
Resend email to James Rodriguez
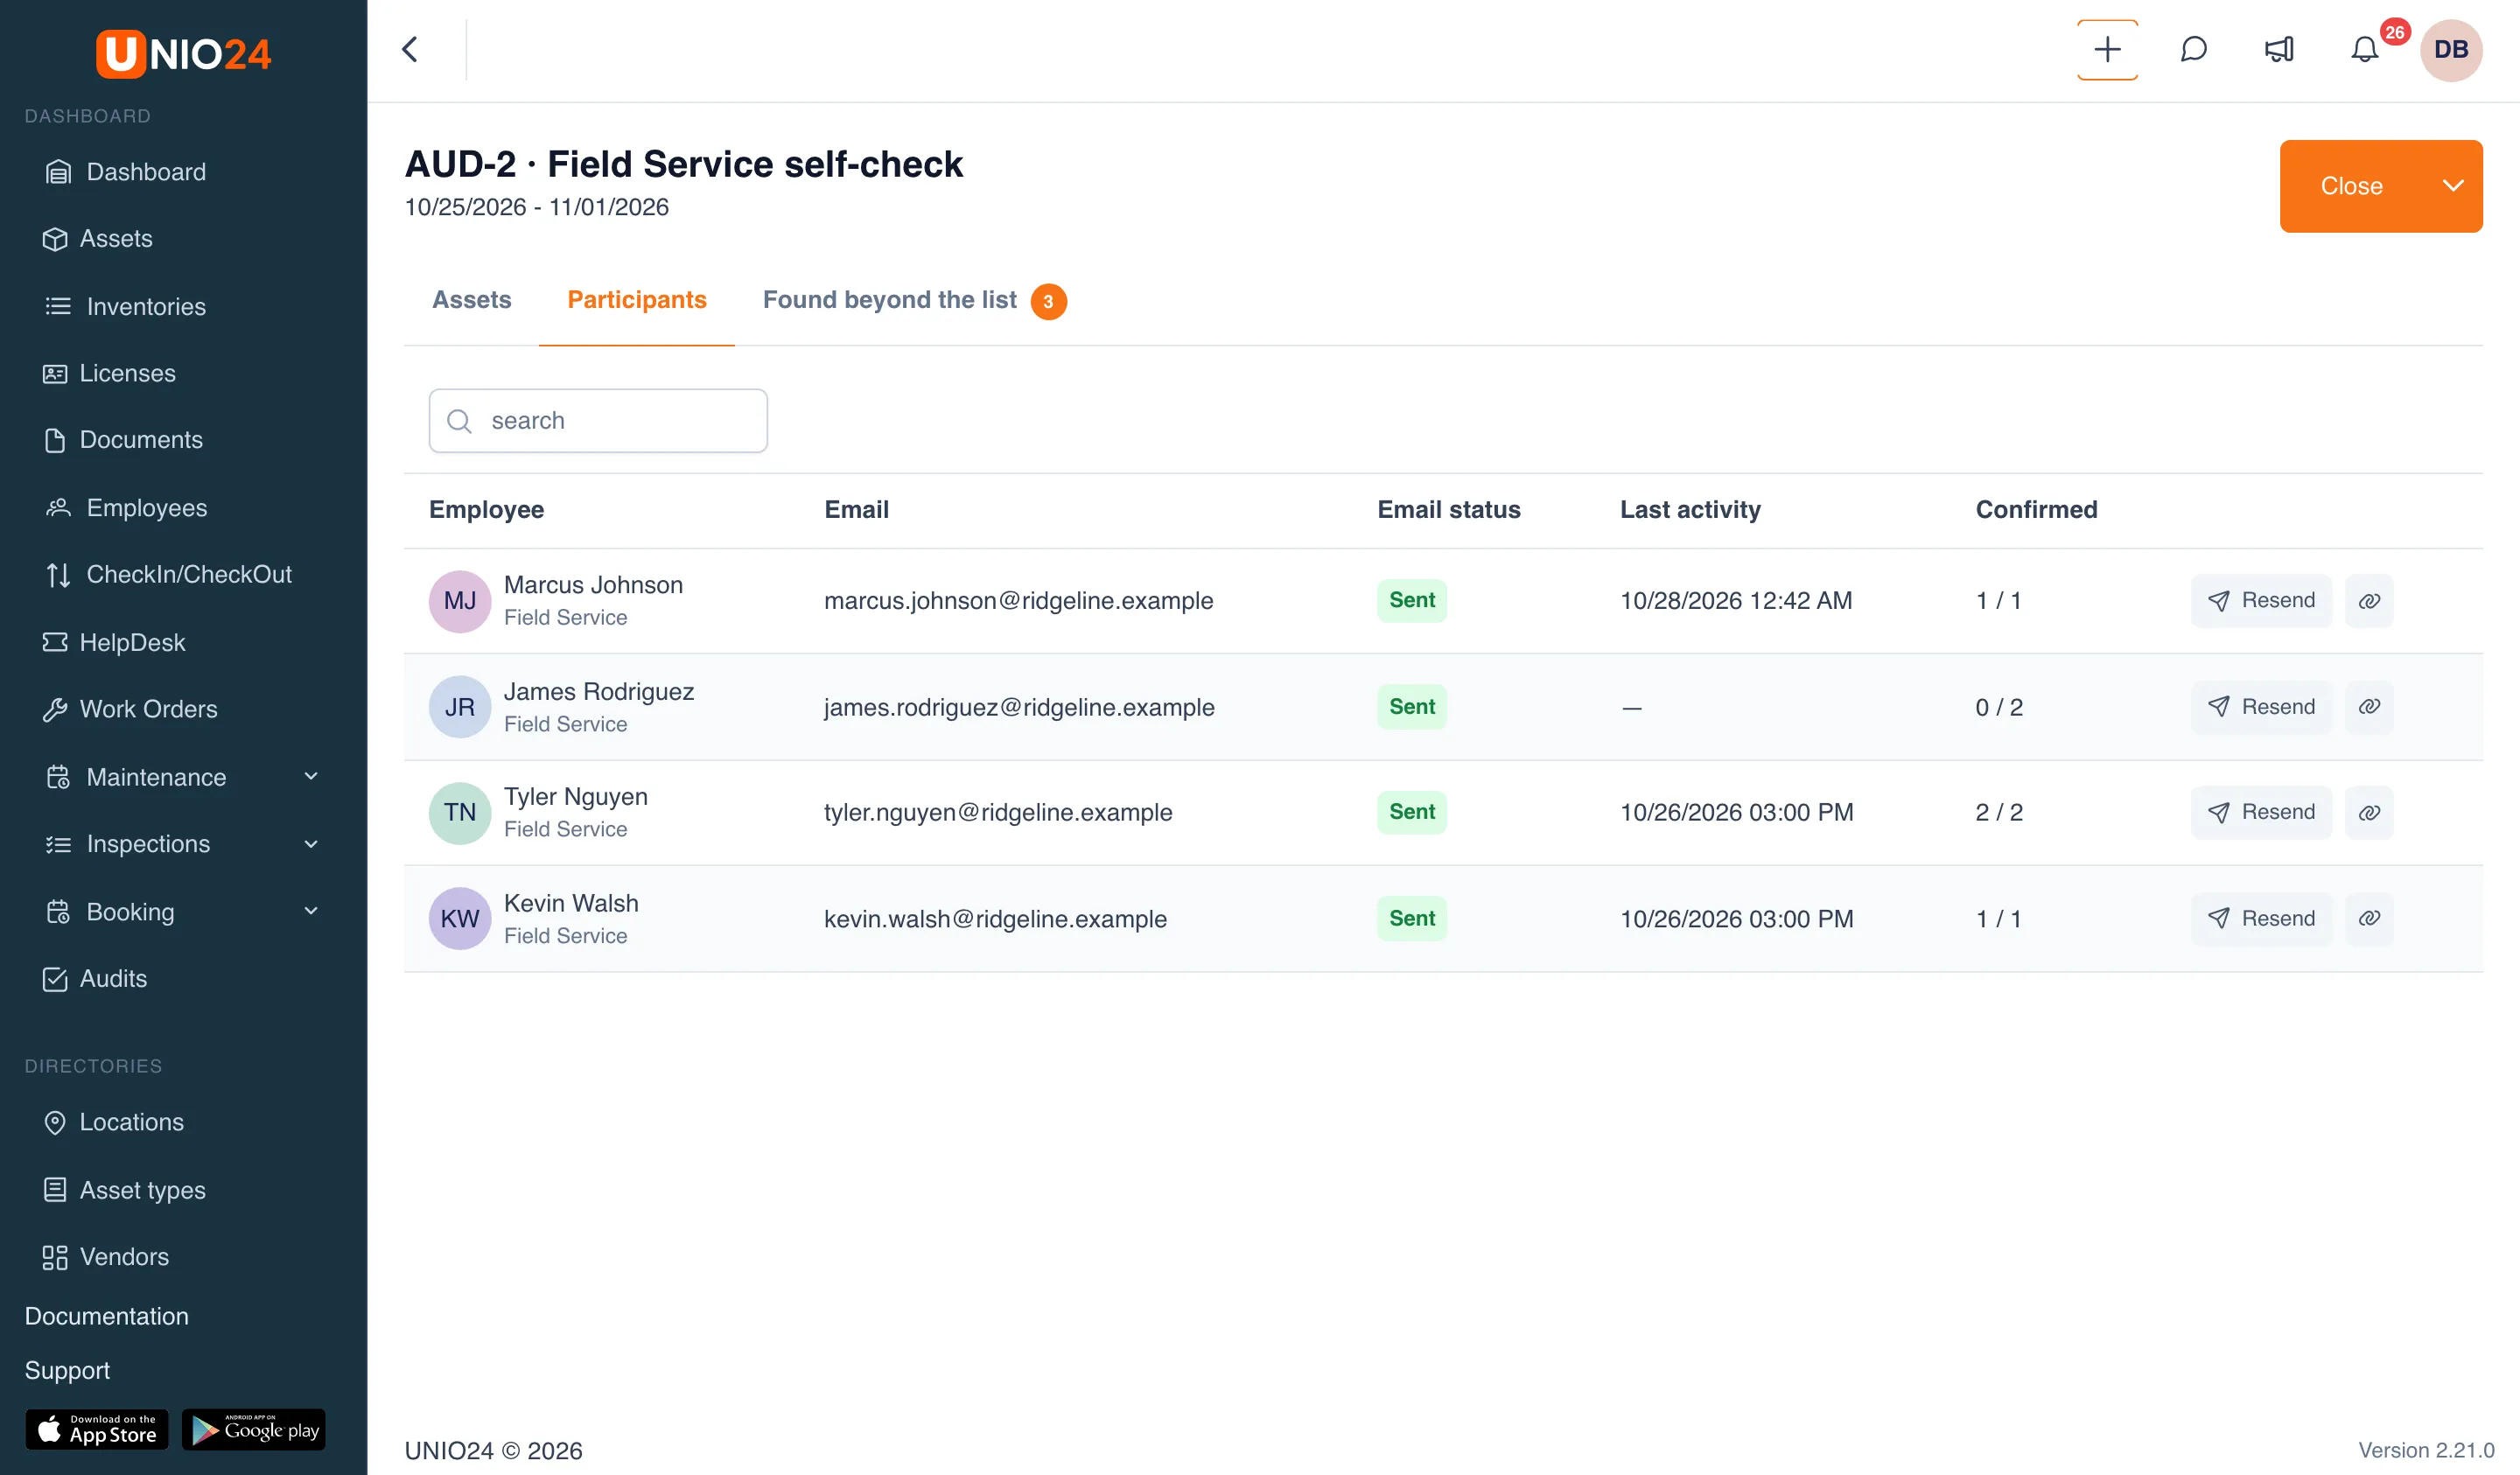pos(2260,707)
